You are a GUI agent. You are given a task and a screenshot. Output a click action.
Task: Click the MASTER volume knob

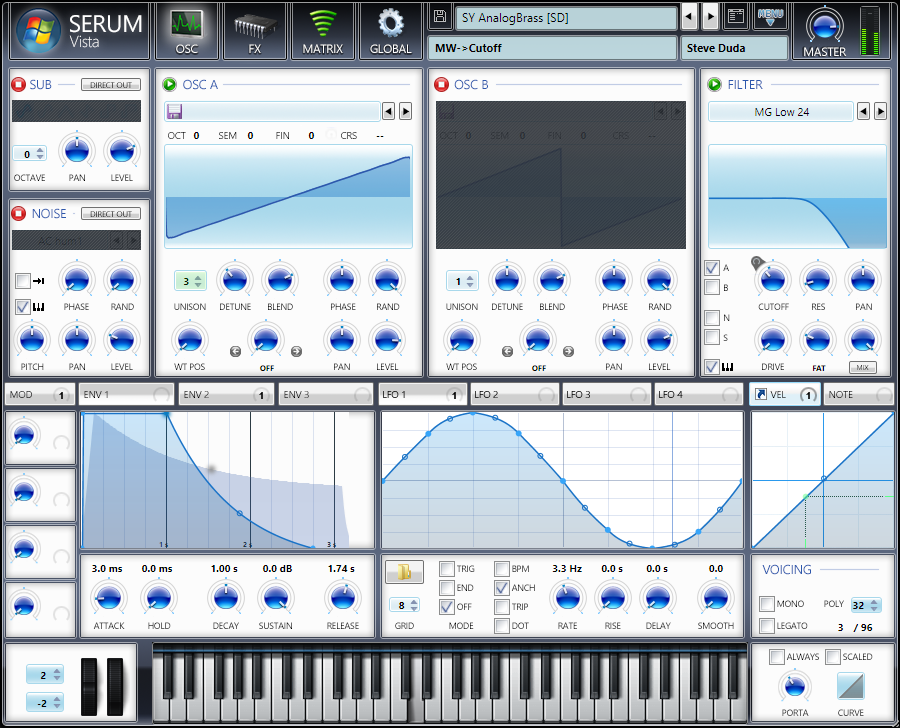point(825,26)
